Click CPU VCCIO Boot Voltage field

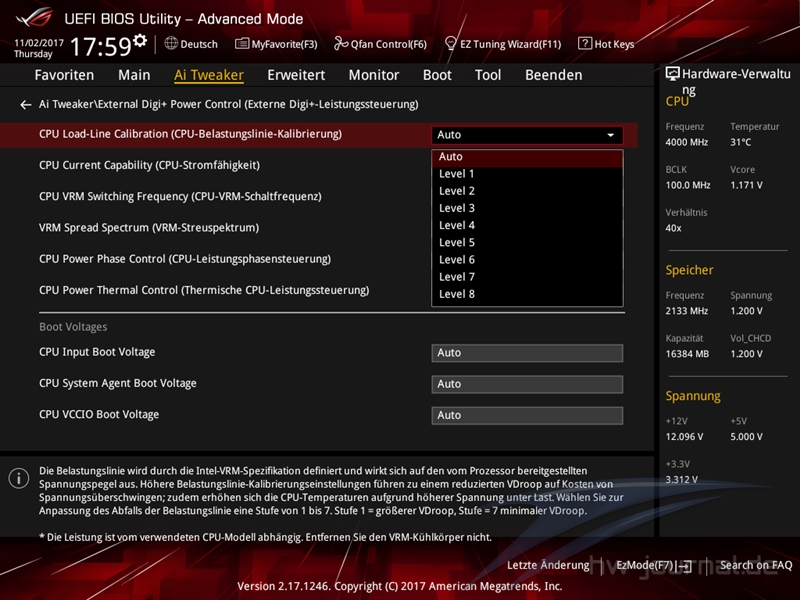[527, 415]
